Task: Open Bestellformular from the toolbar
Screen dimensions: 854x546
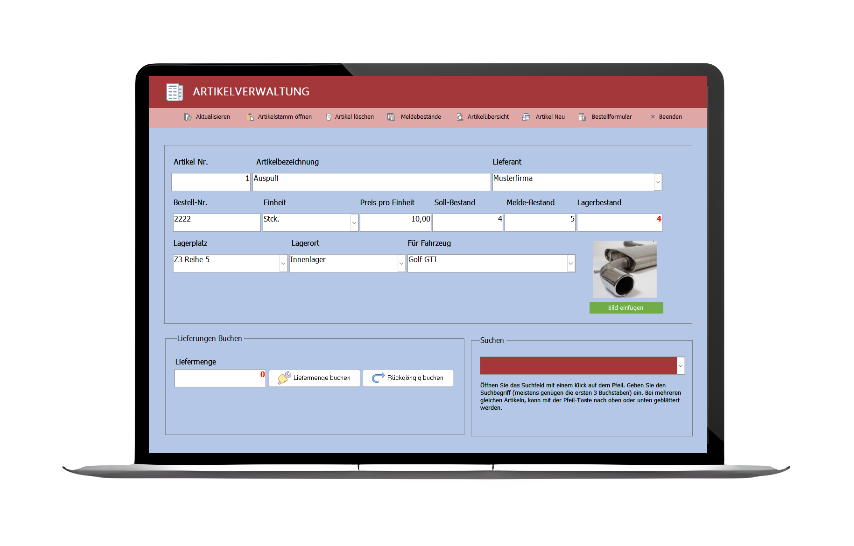Action: click(584, 117)
